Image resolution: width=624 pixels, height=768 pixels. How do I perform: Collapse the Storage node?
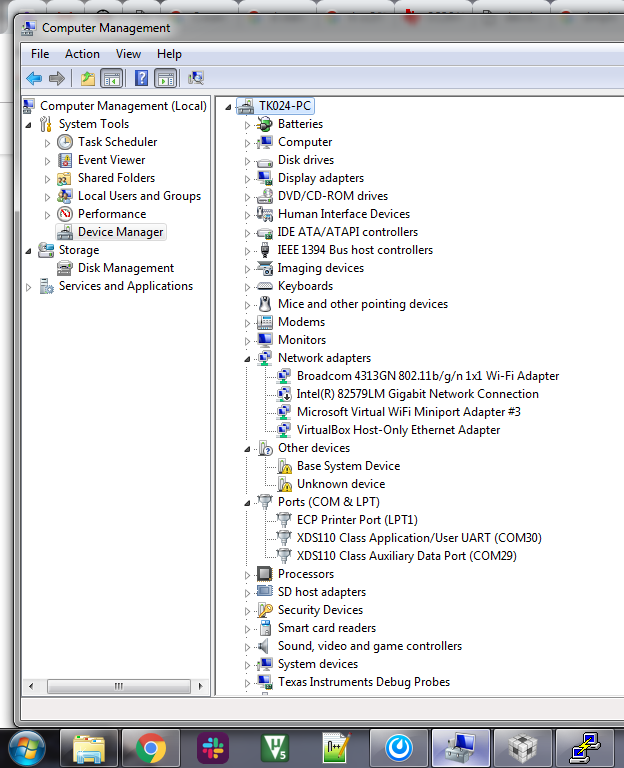28,251
